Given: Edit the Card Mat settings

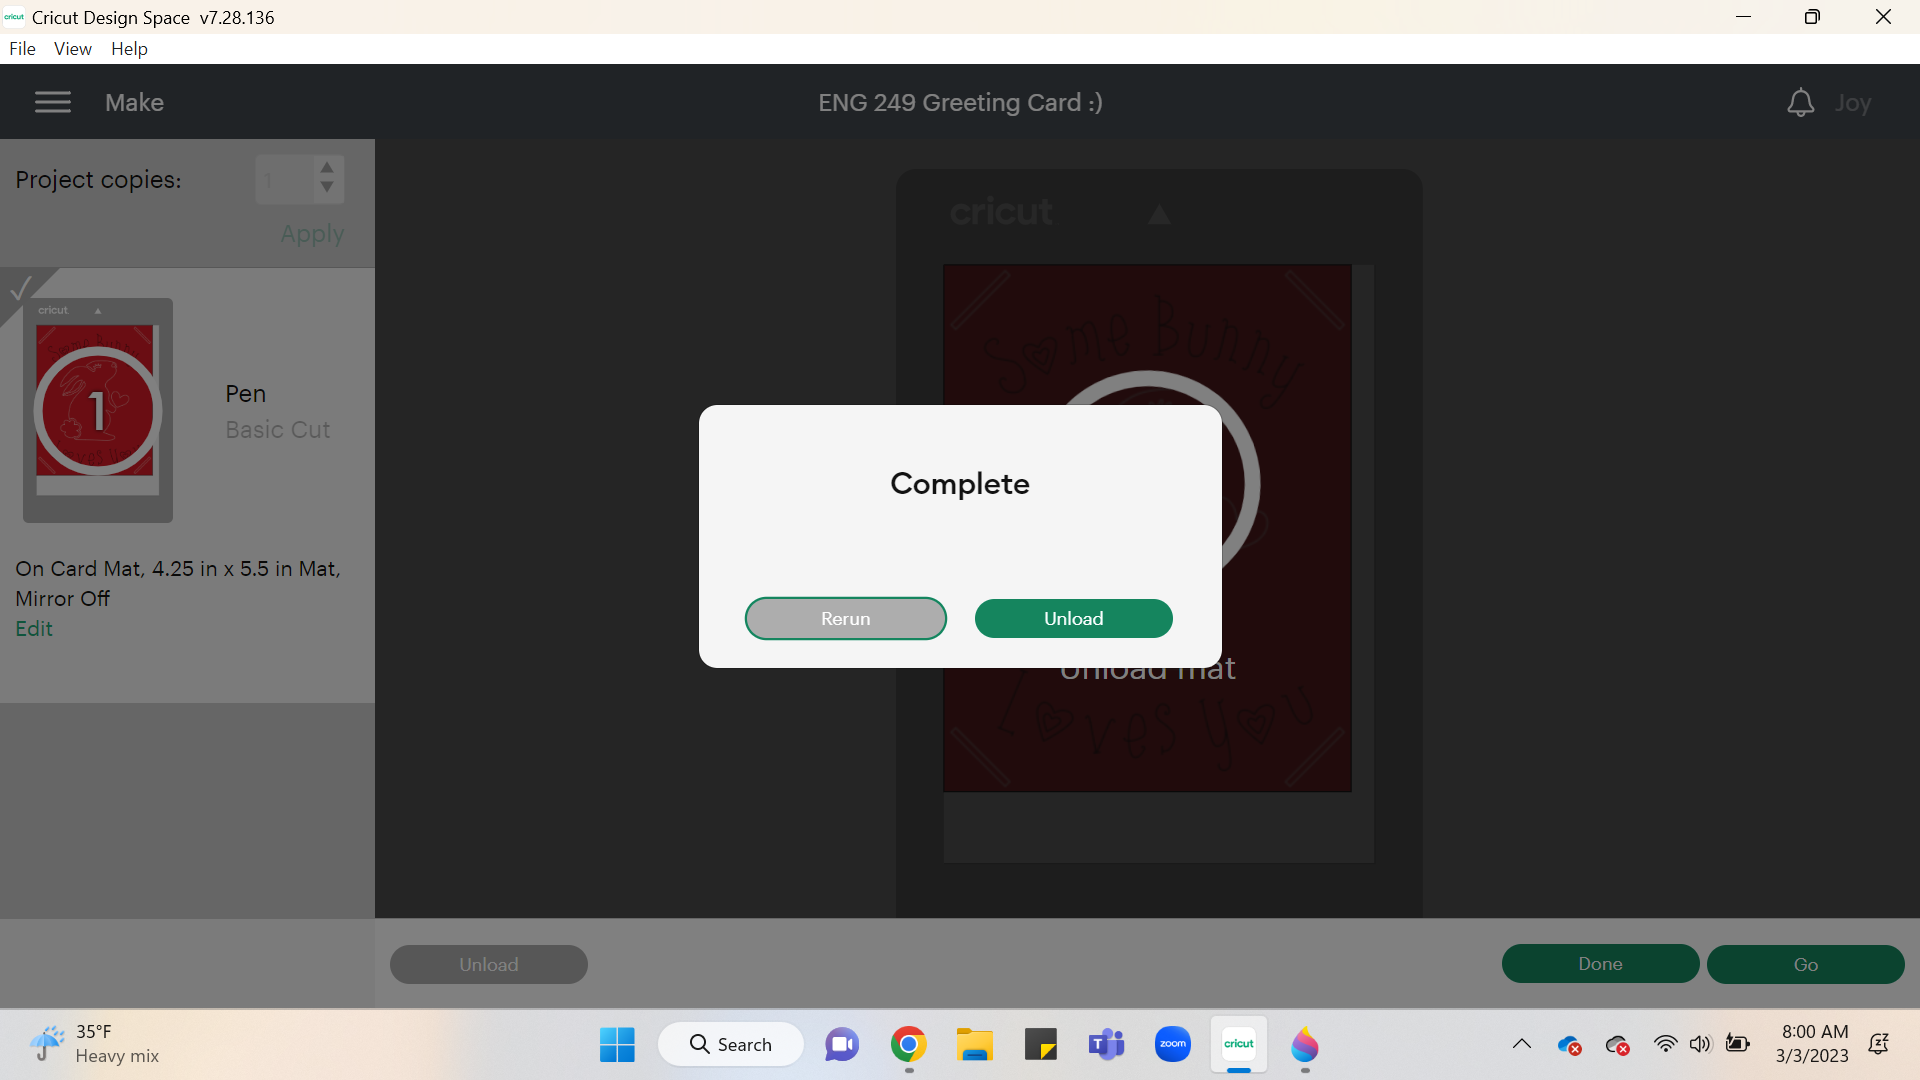Looking at the screenshot, I should coord(33,628).
